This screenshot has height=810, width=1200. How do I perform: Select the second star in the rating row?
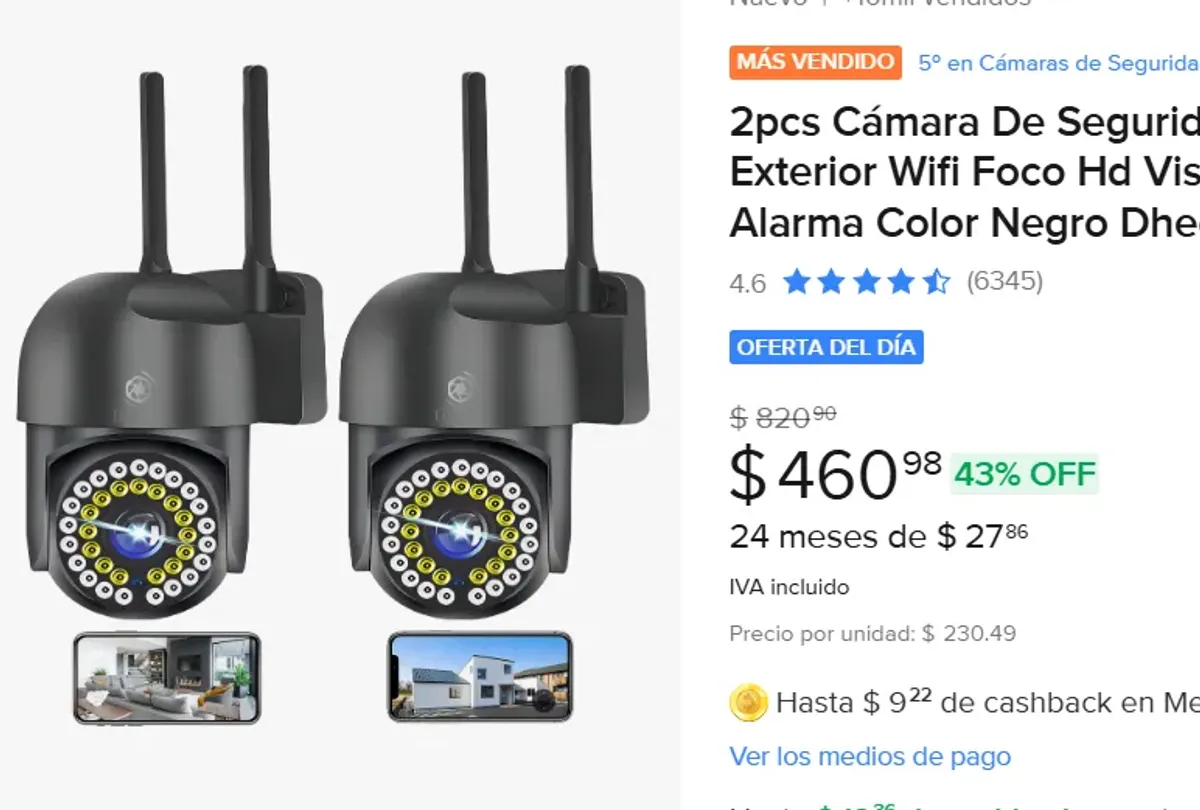[x=833, y=281]
